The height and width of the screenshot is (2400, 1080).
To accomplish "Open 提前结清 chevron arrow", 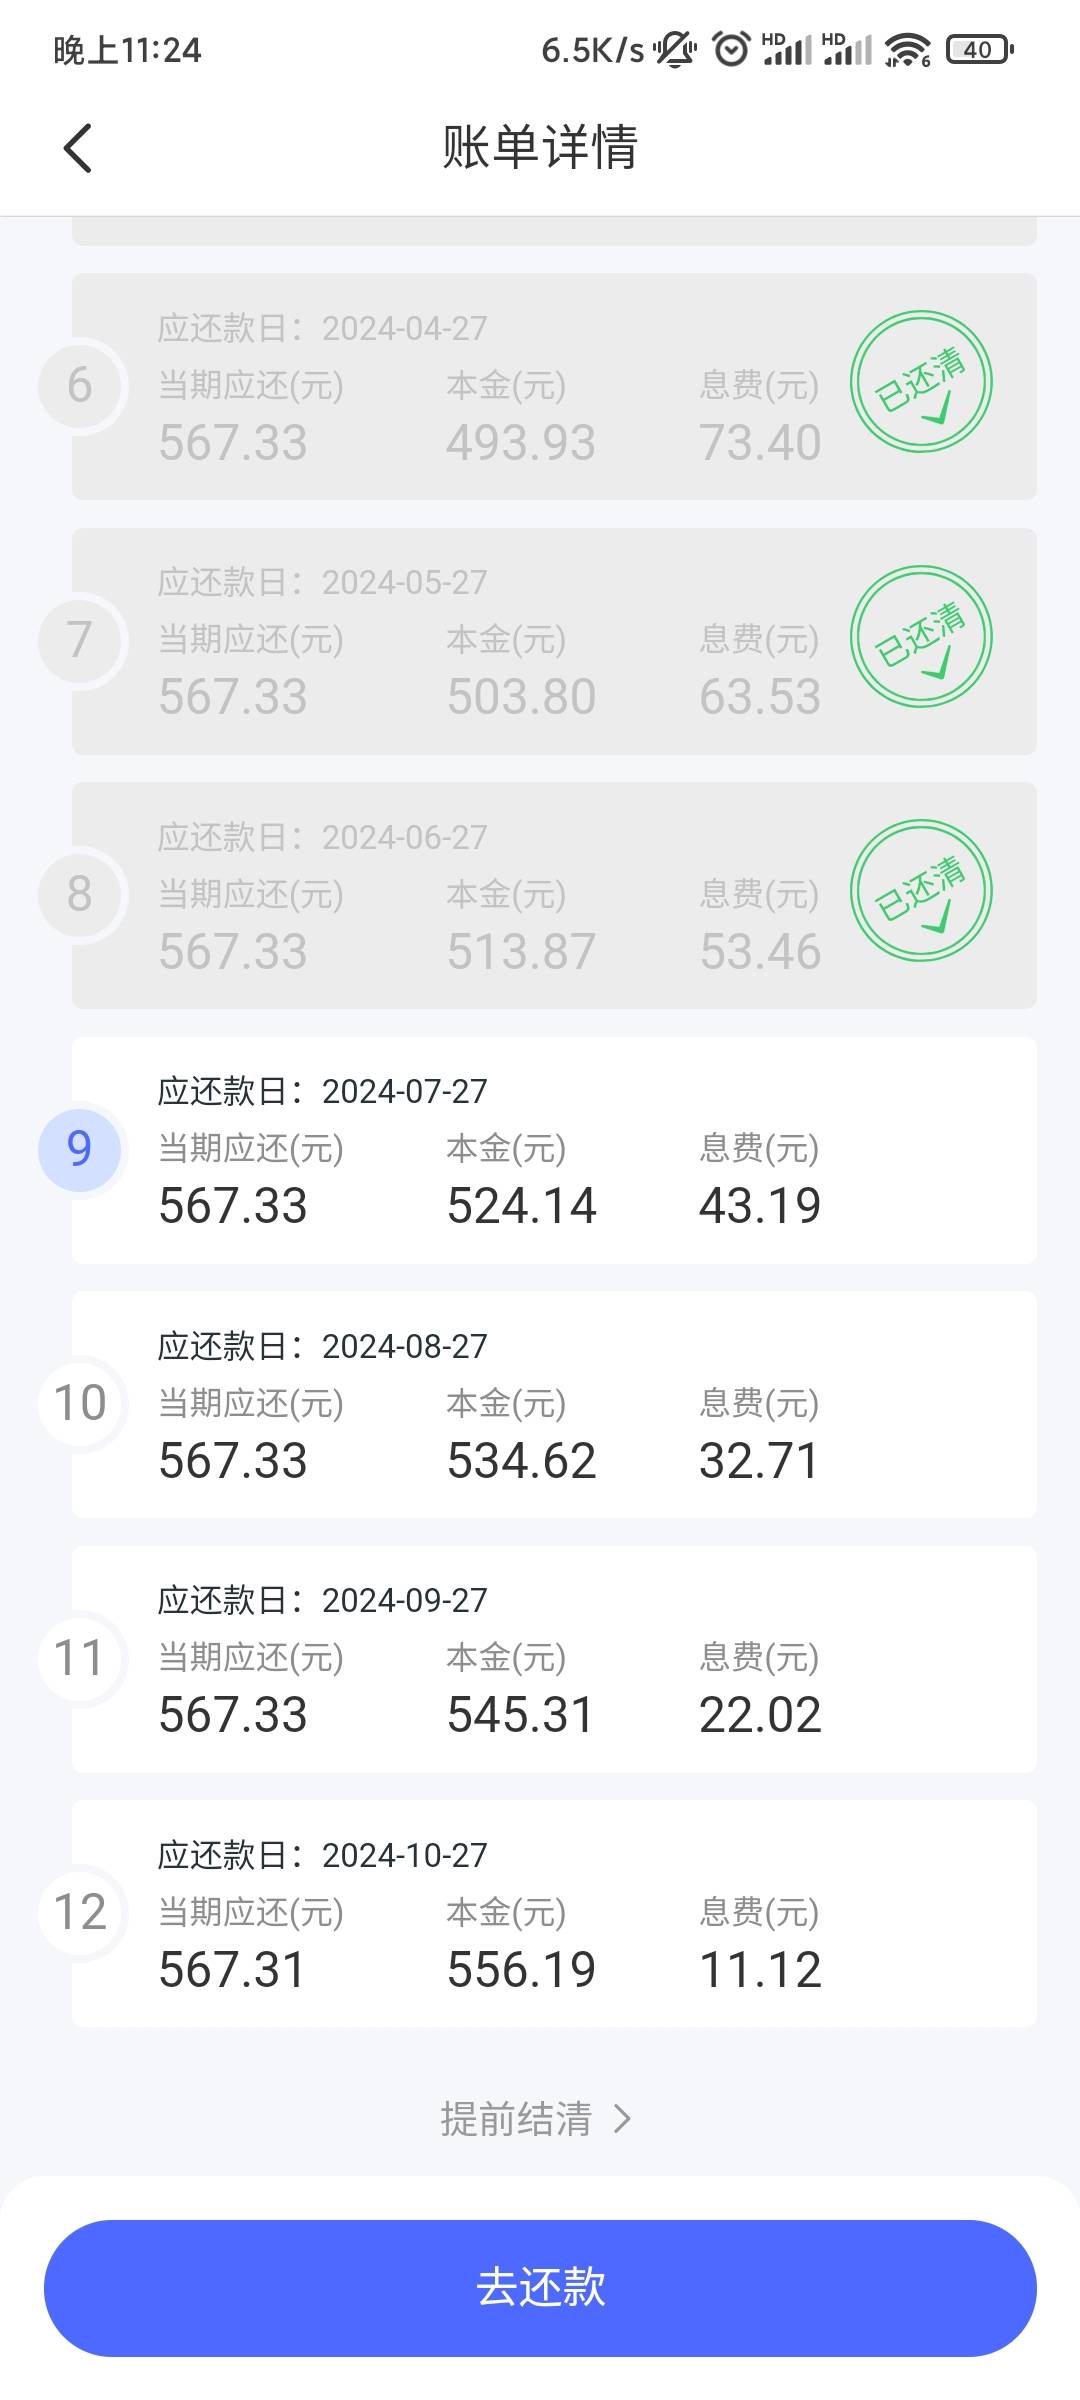I will (x=622, y=2119).
